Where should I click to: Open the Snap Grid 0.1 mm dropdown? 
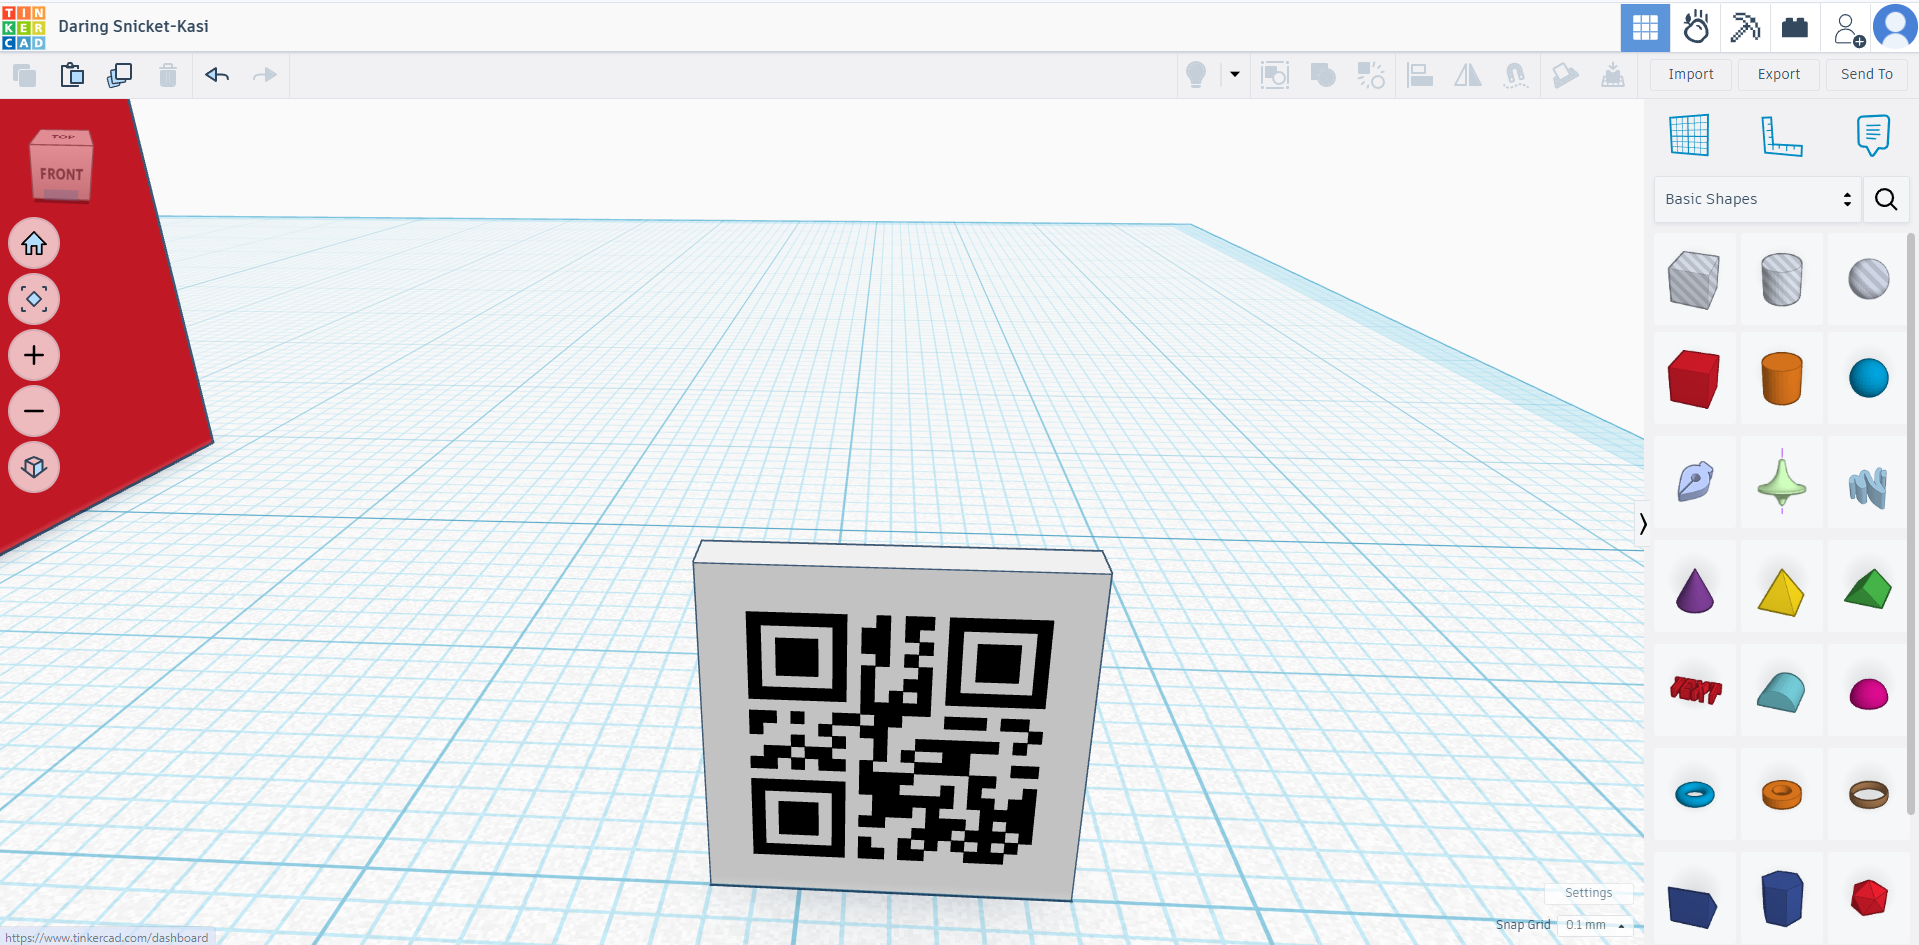[x=1595, y=925]
